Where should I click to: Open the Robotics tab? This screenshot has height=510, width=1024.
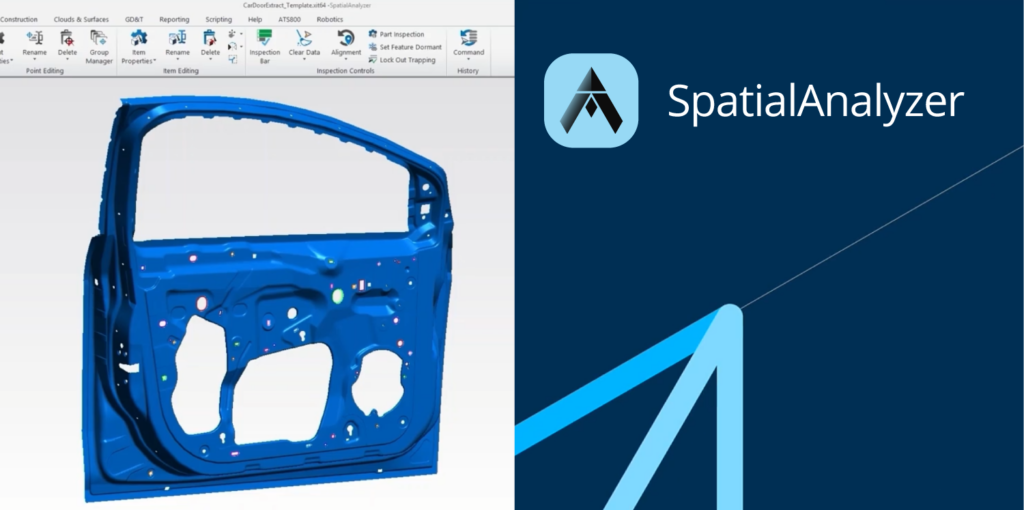pos(330,20)
